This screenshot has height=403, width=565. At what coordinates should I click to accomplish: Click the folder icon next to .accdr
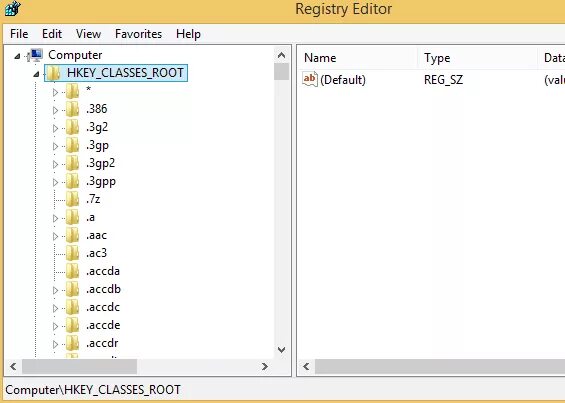point(72,344)
